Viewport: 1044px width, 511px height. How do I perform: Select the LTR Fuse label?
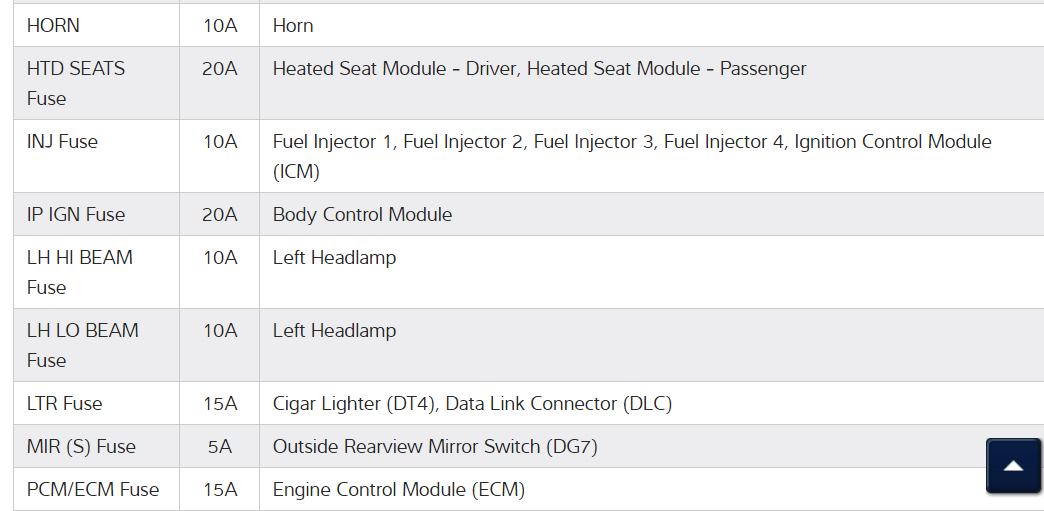click(64, 403)
